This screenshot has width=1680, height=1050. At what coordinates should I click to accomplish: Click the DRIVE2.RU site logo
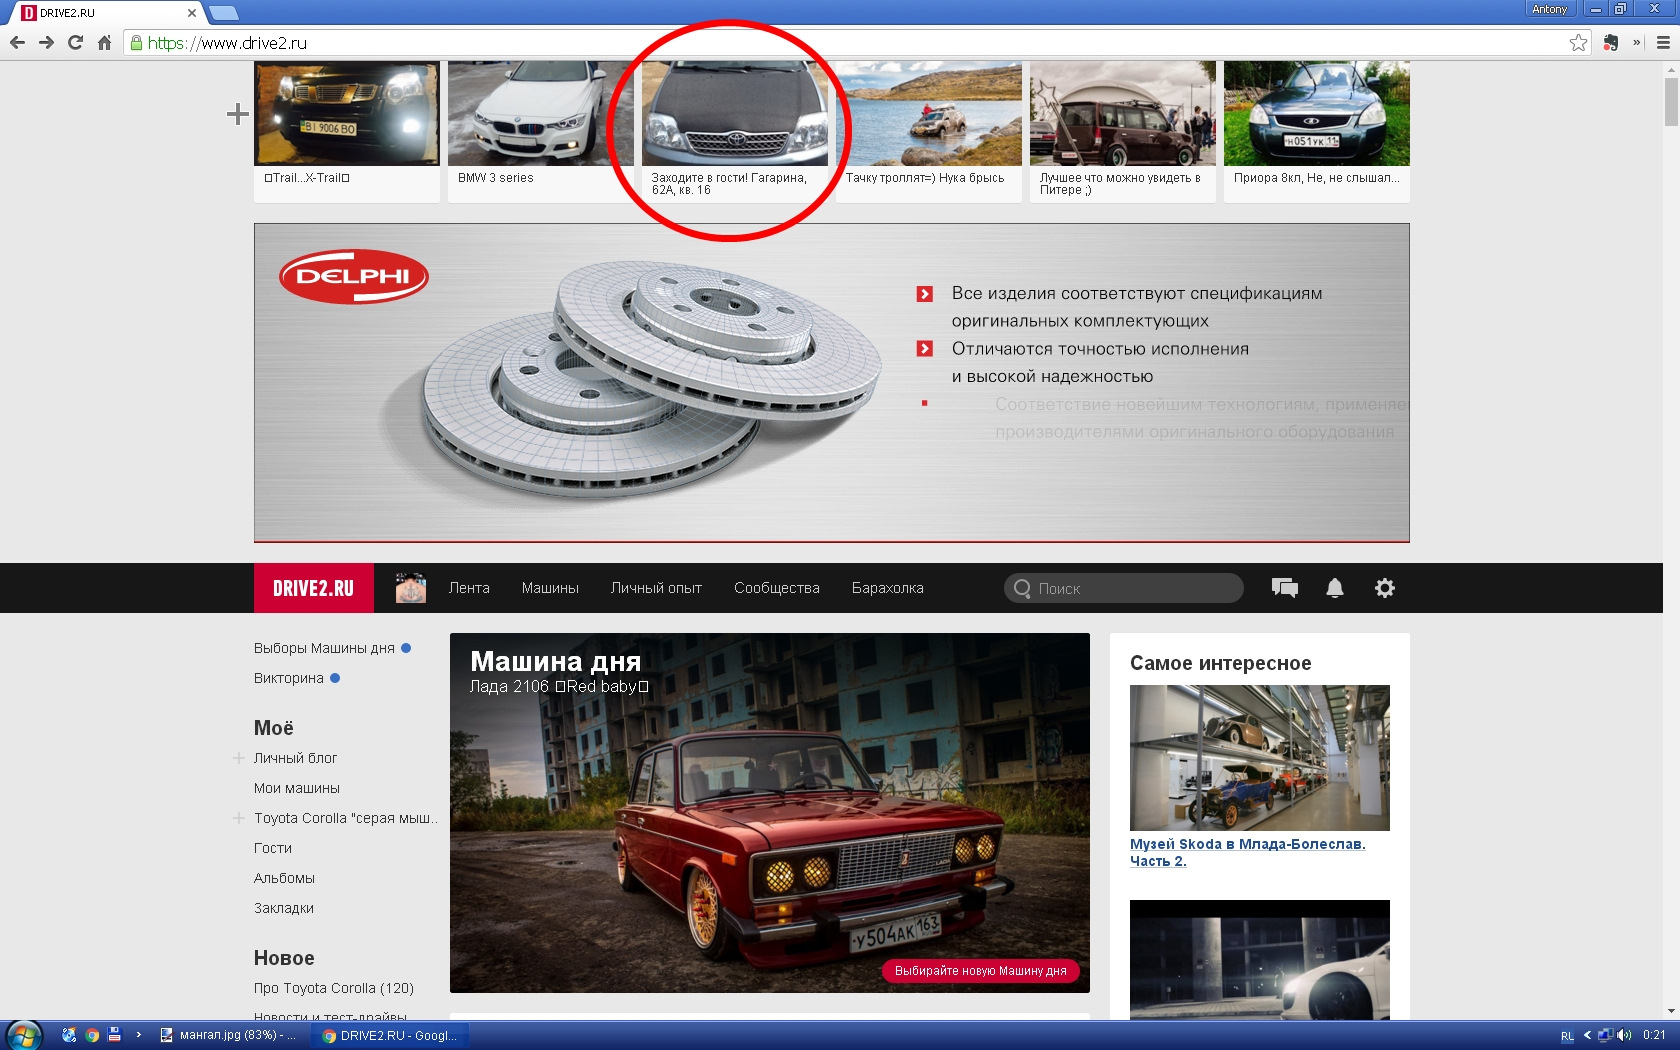point(314,588)
